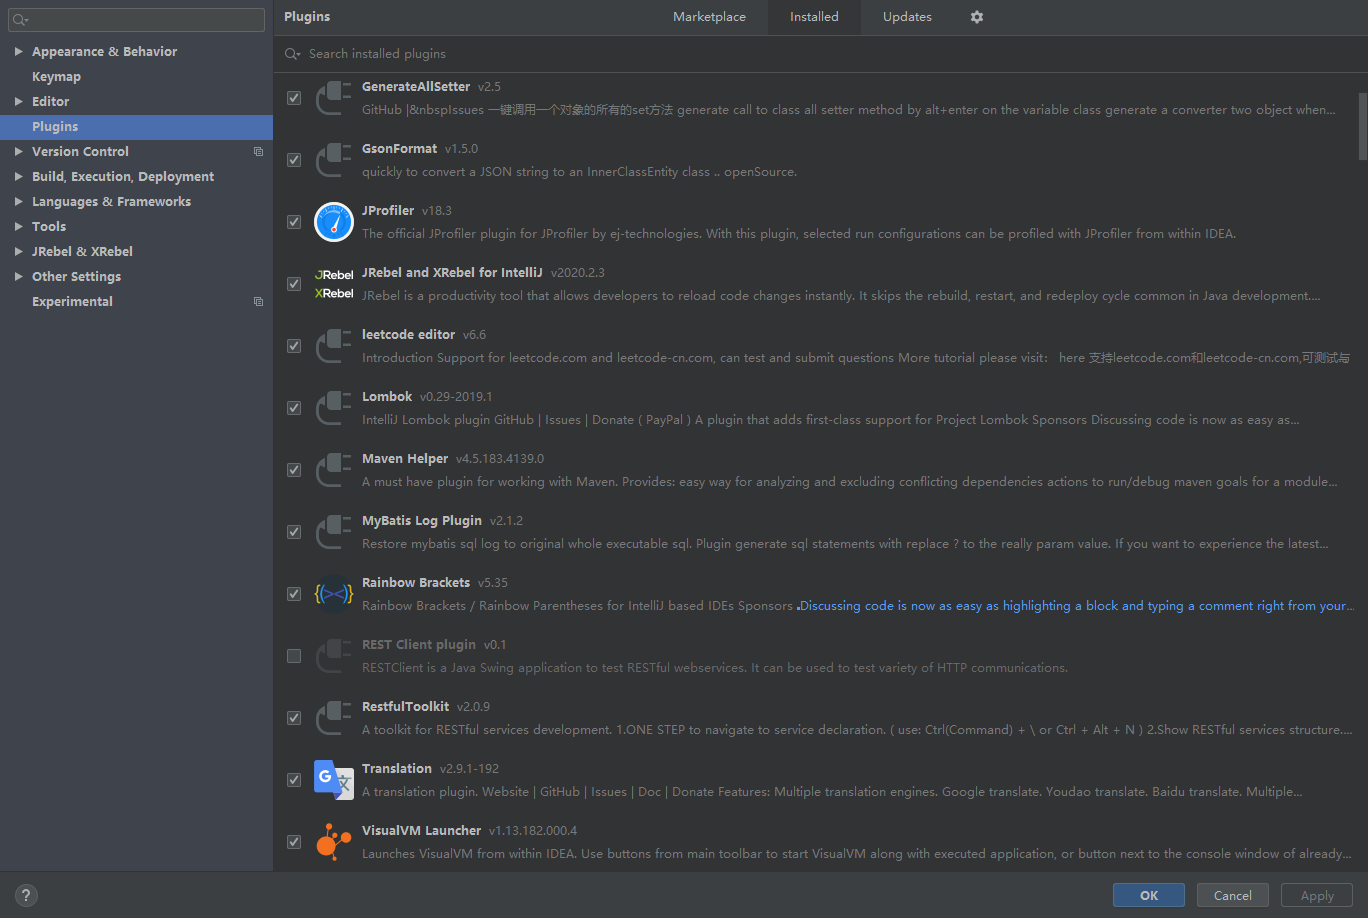
Task: Uncheck the JProfiler plugin
Action: [294, 222]
